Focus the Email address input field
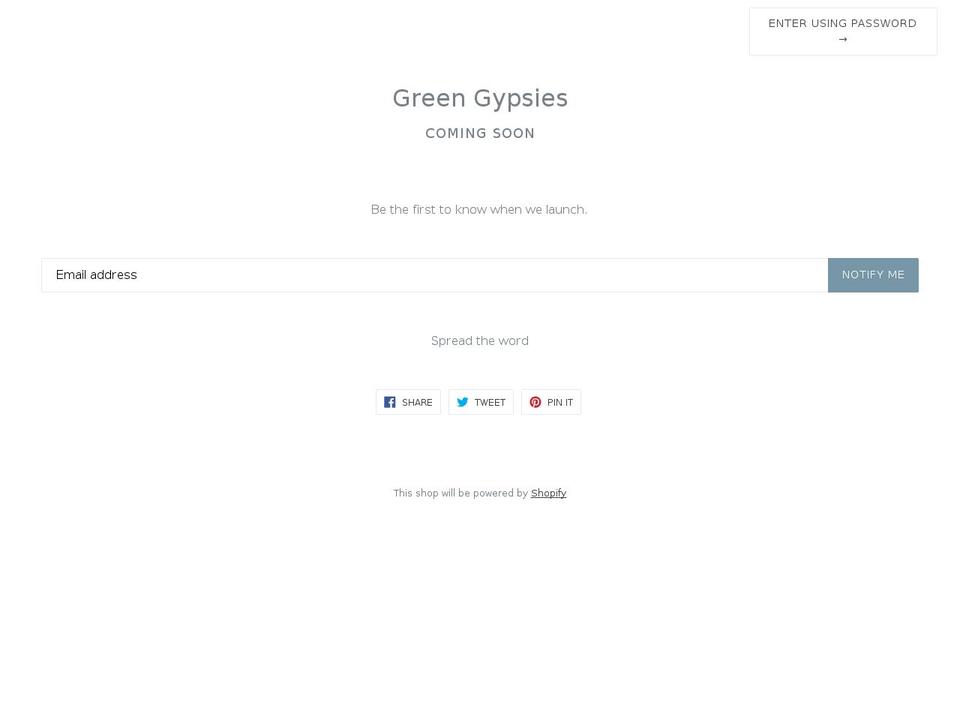Viewport: 960px width, 720px height. [x=435, y=275]
